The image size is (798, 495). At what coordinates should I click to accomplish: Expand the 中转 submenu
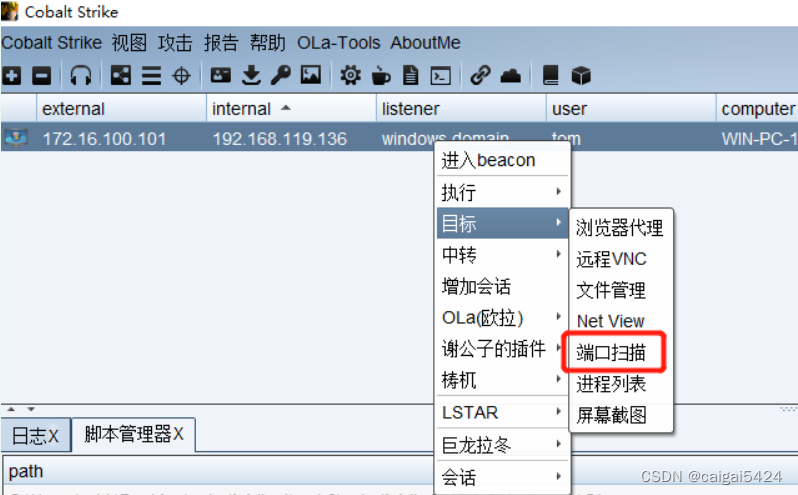pos(502,254)
